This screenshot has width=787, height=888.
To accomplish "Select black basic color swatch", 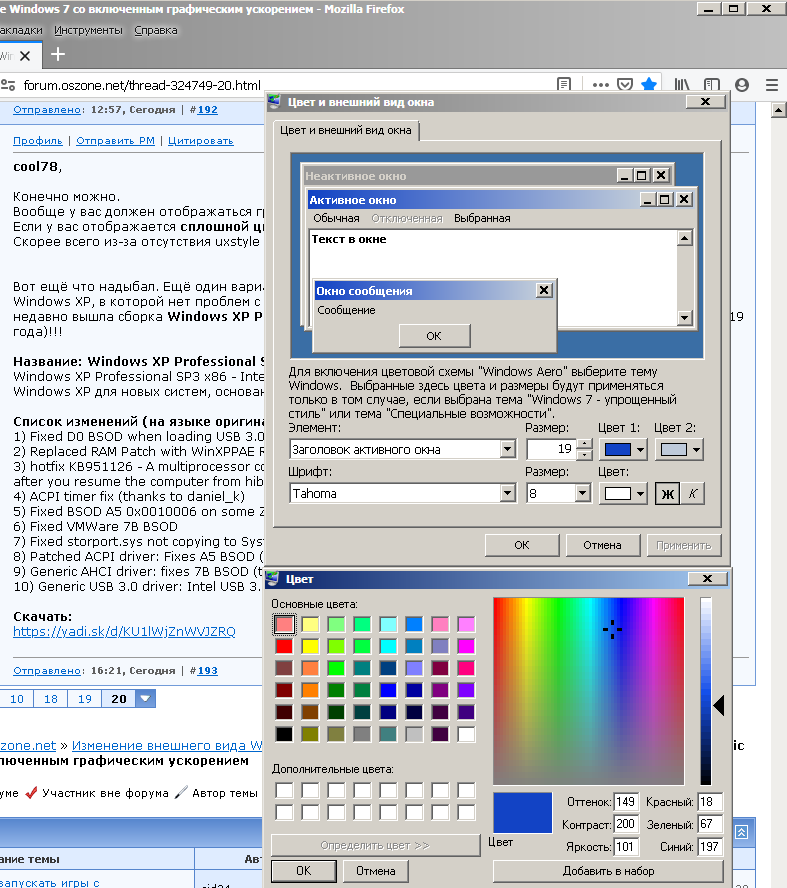I will (x=284, y=735).
